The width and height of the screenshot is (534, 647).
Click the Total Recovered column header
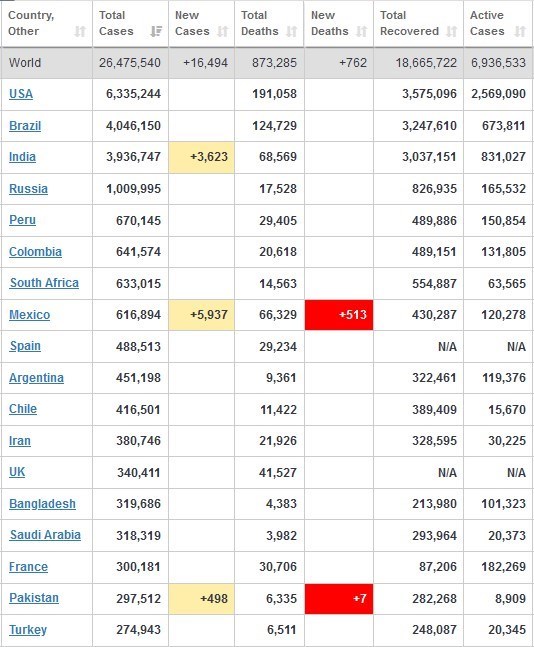418,24
